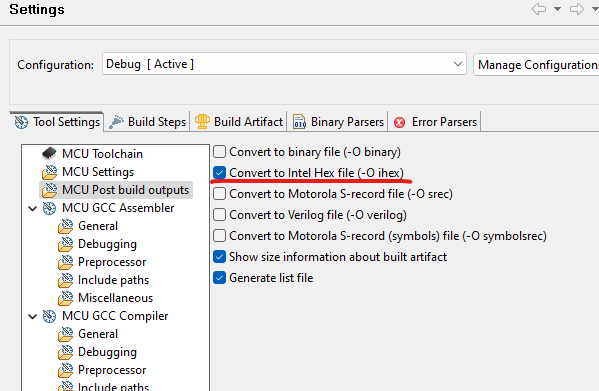Click the MCU GCC Assembler tool icon
The width and height of the screenshot is (599, 391).
49,208
